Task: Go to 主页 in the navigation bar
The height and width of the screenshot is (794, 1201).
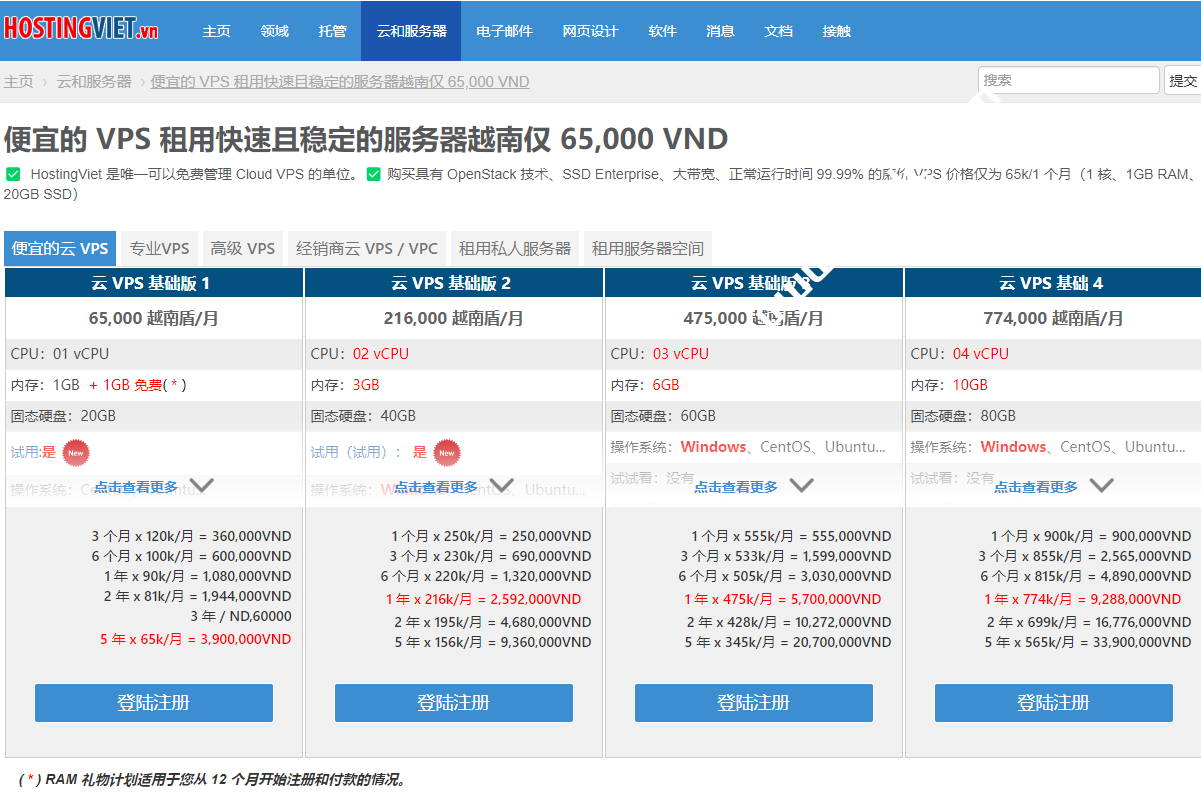Action: click(217, 30)
